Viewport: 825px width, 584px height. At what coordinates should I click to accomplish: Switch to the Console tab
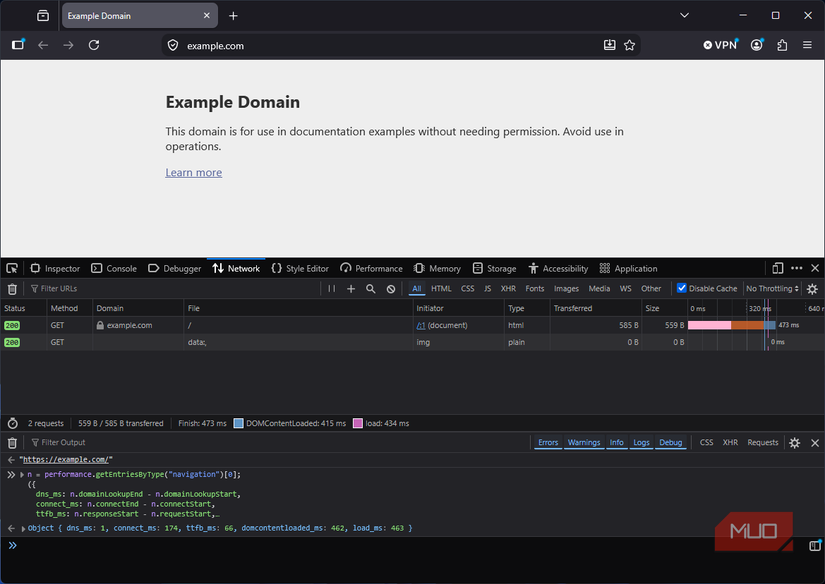pos(114,268)
